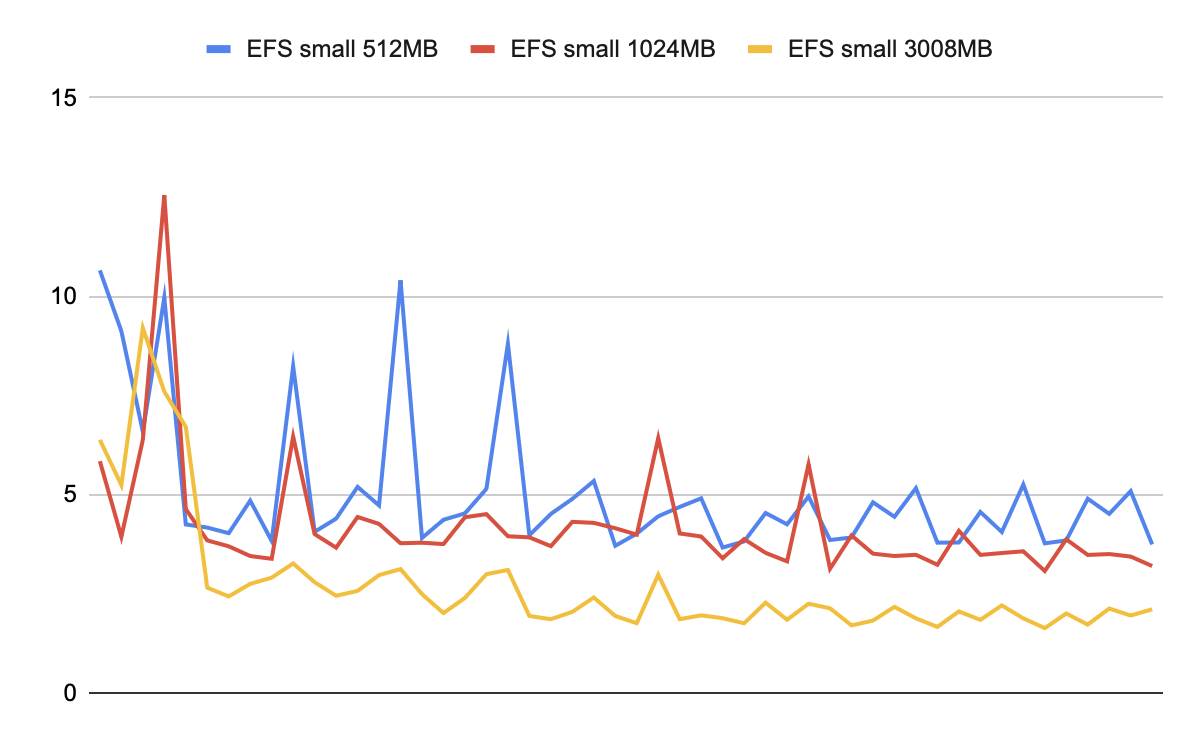The height and width of the screenshot is (740, 1200).
Task: Click the red legend swatch for 1024MB
Action: 482,49
